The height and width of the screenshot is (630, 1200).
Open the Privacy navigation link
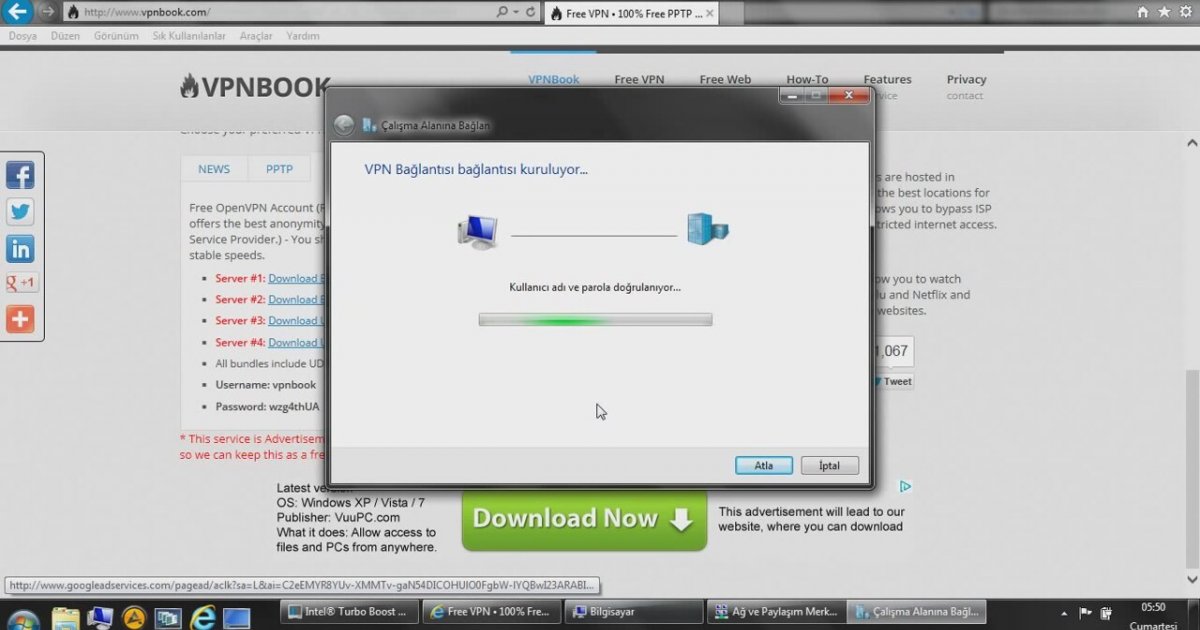(967, 80)
